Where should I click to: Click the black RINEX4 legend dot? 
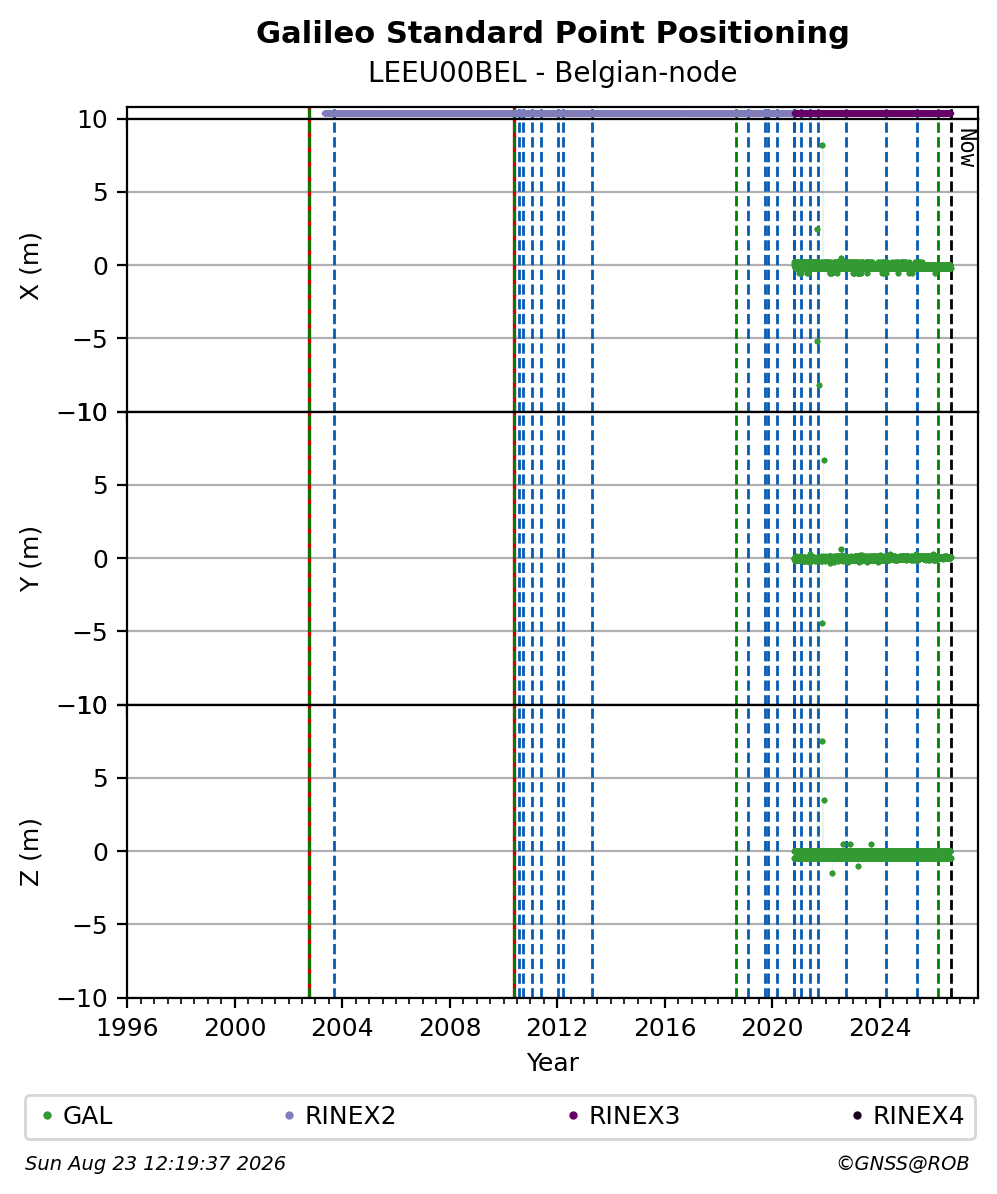click(x=858, y=1116)
